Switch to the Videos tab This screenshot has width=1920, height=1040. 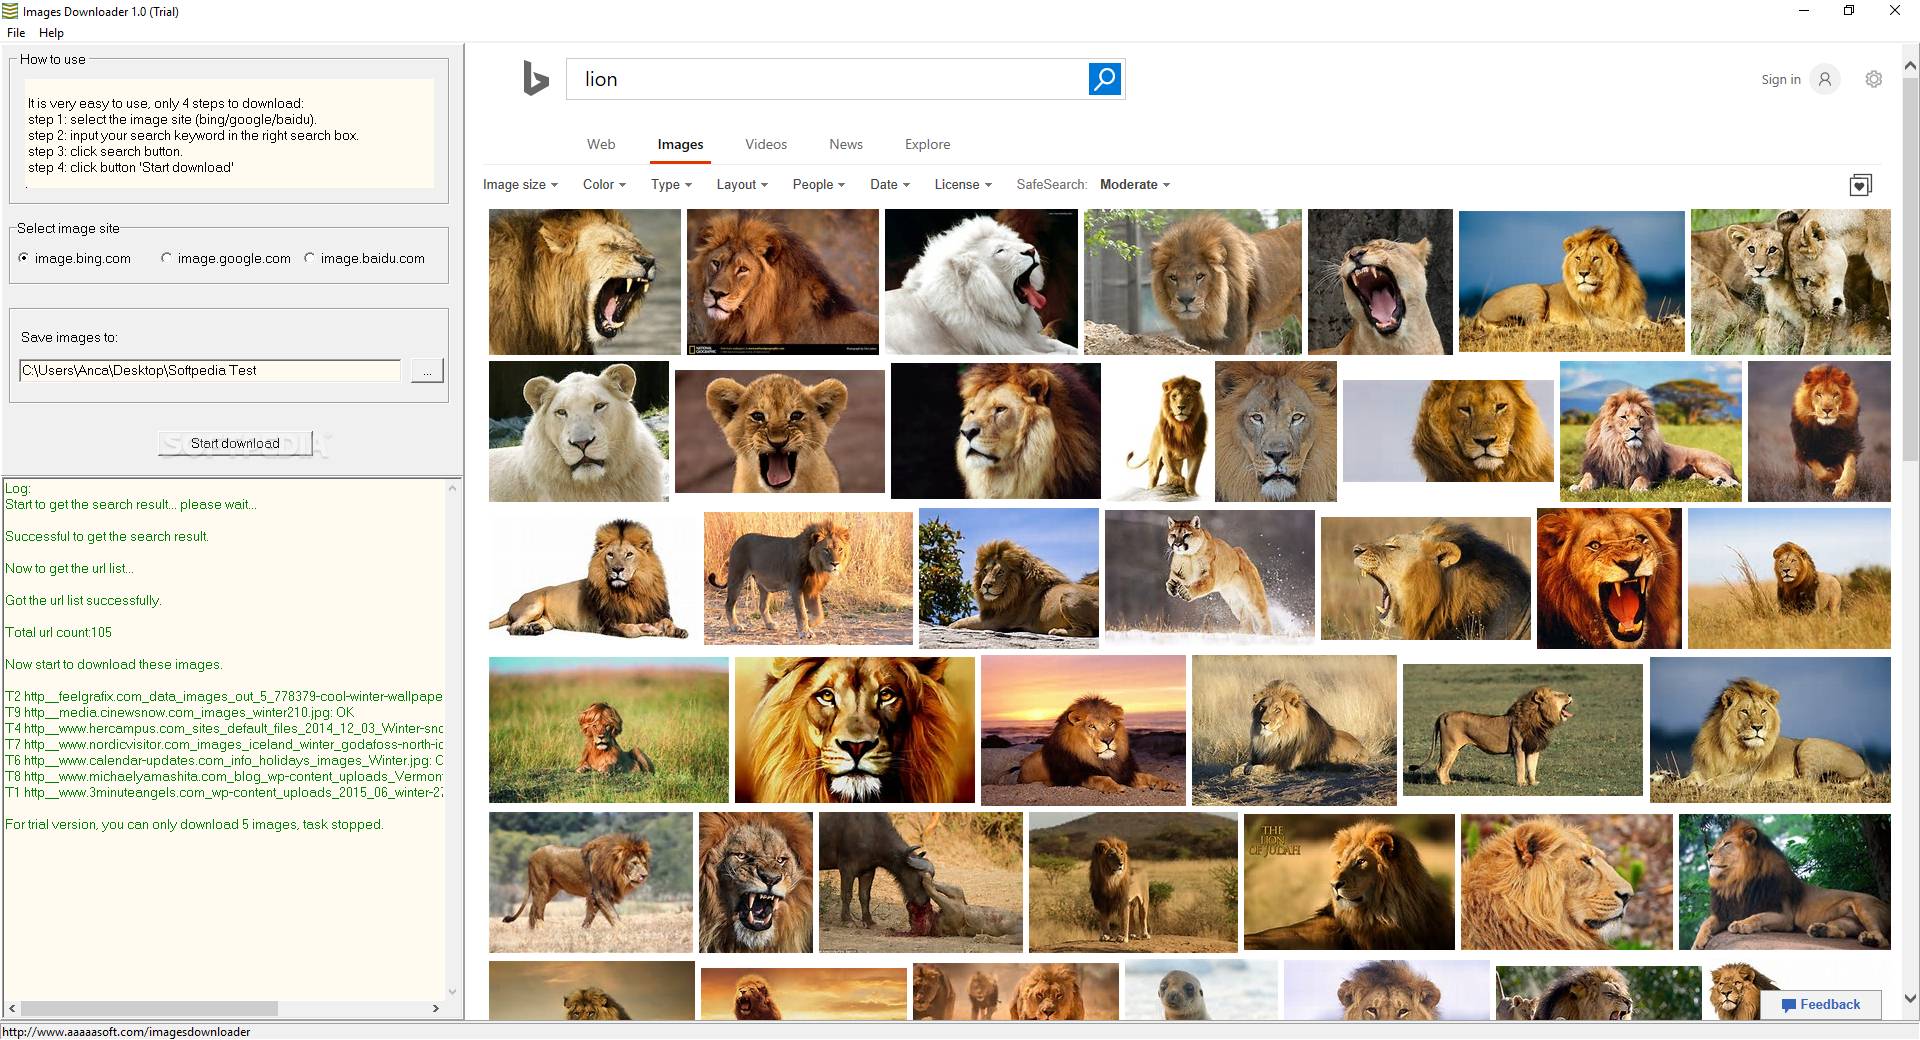pyautogui.click(x=766, y=144)
